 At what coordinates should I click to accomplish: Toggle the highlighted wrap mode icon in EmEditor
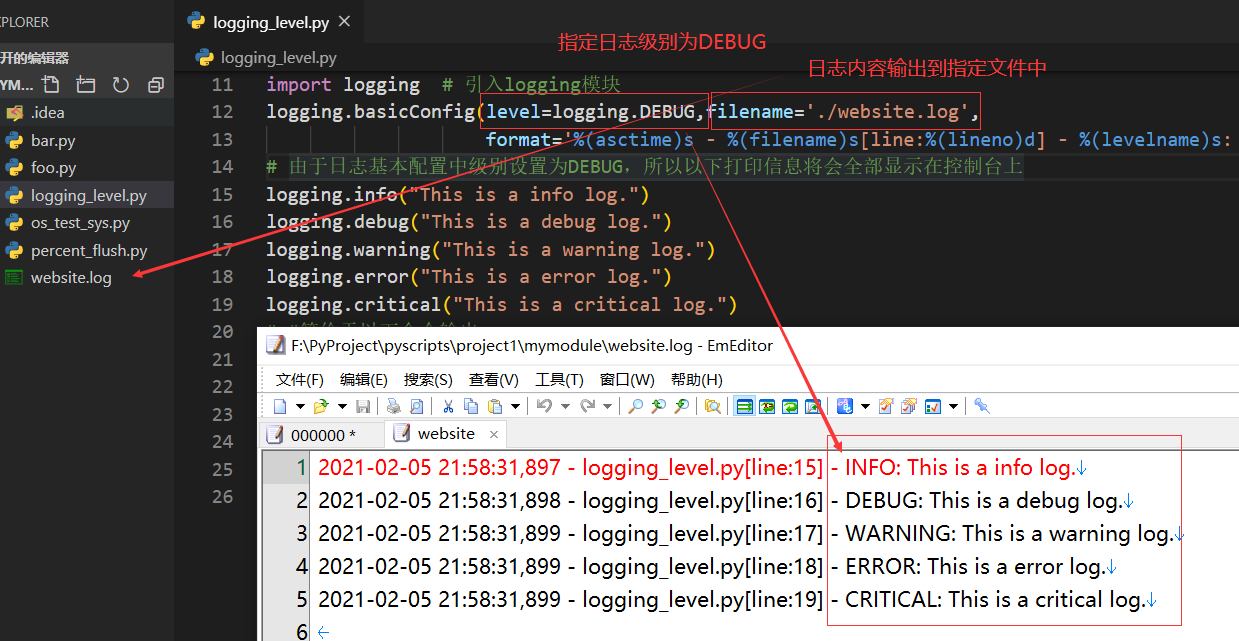coord(745,406)
